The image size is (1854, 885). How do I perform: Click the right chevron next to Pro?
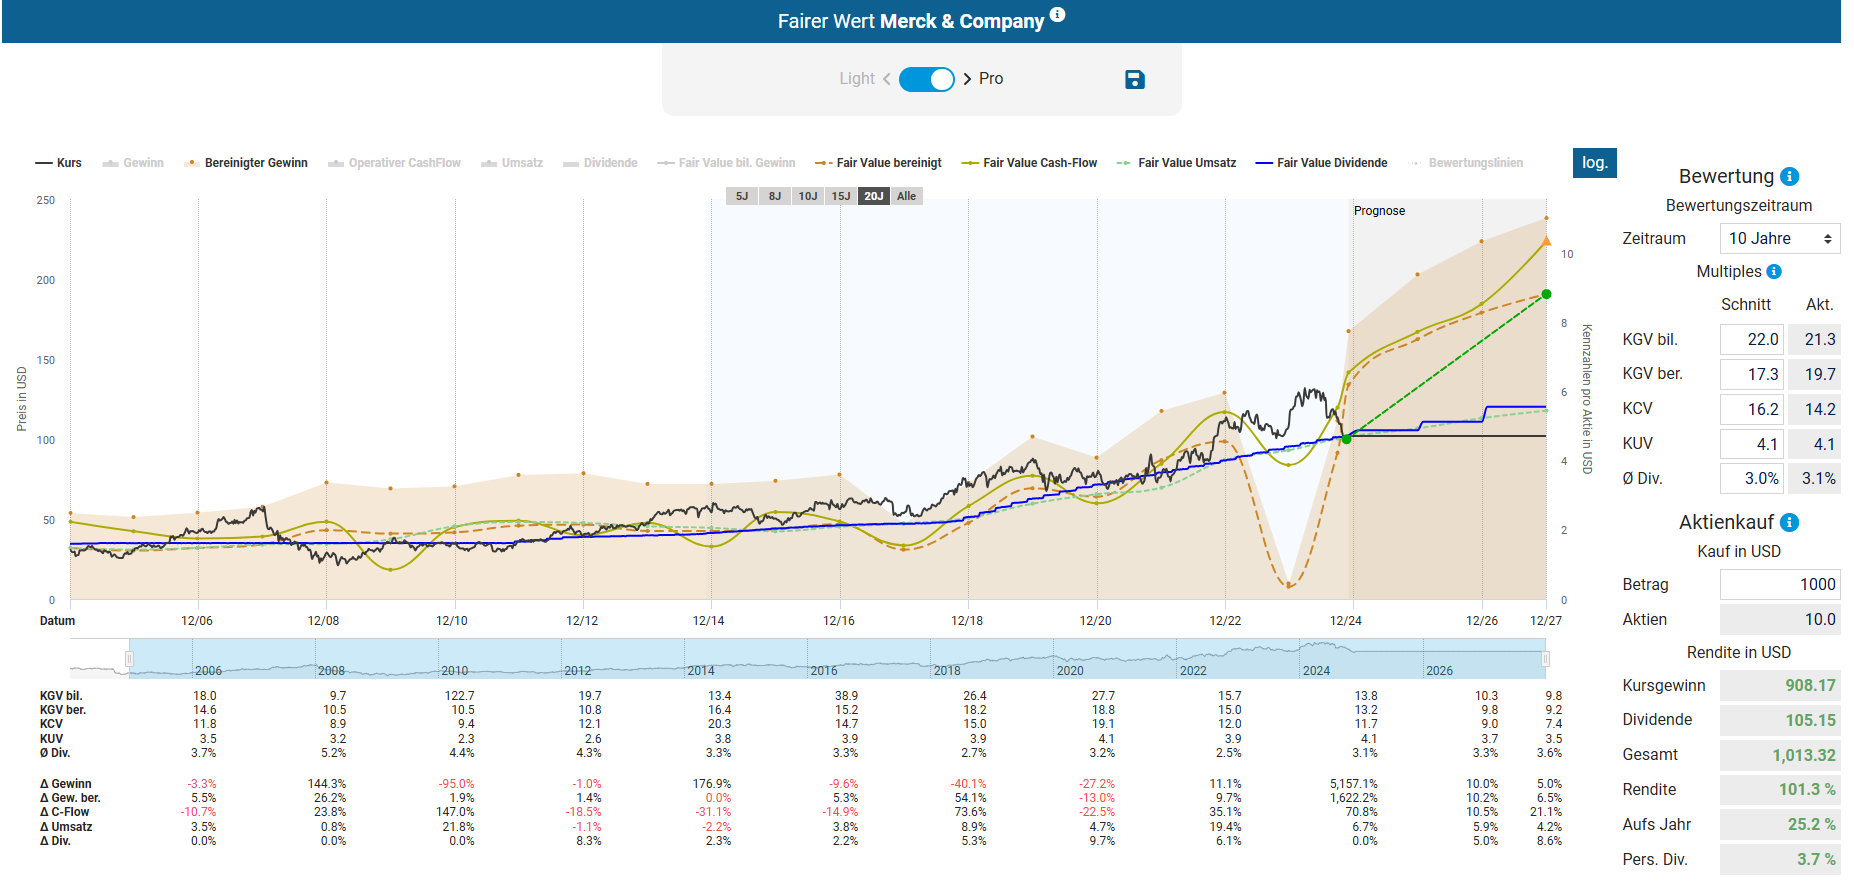[967, 79]
